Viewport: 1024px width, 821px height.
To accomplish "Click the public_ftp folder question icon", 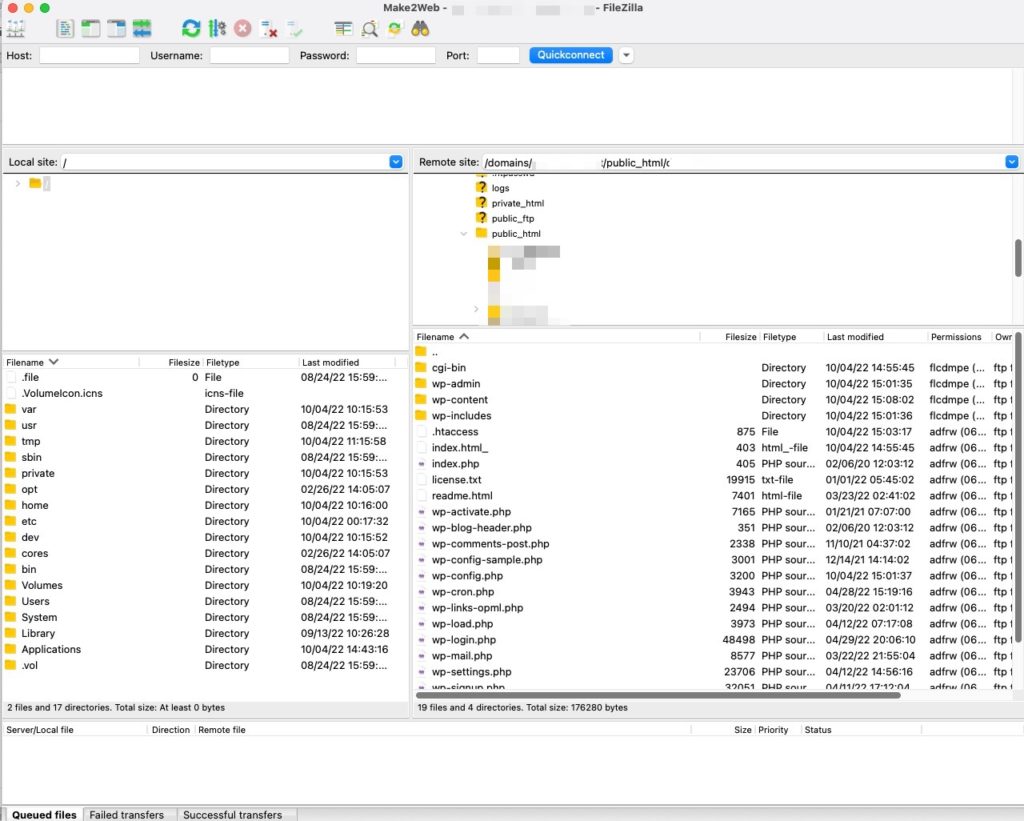I will [x=481, y=217].
